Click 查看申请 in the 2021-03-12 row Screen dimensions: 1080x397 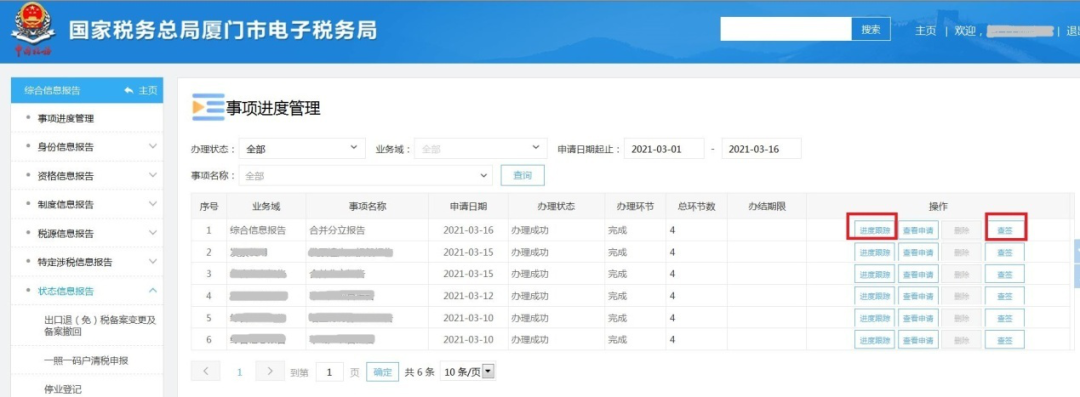click(918, 296)
